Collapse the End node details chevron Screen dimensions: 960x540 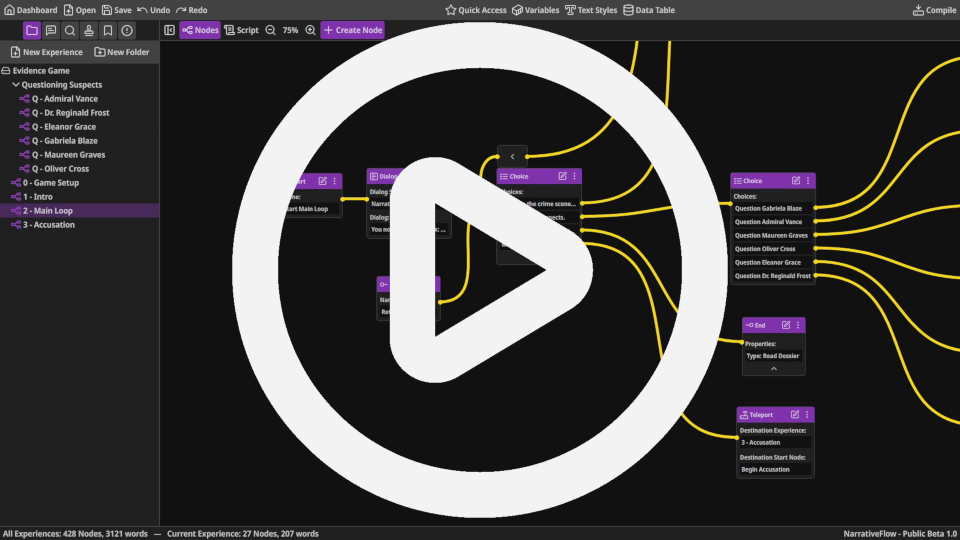pyautogui.click(x=773, y=369)
